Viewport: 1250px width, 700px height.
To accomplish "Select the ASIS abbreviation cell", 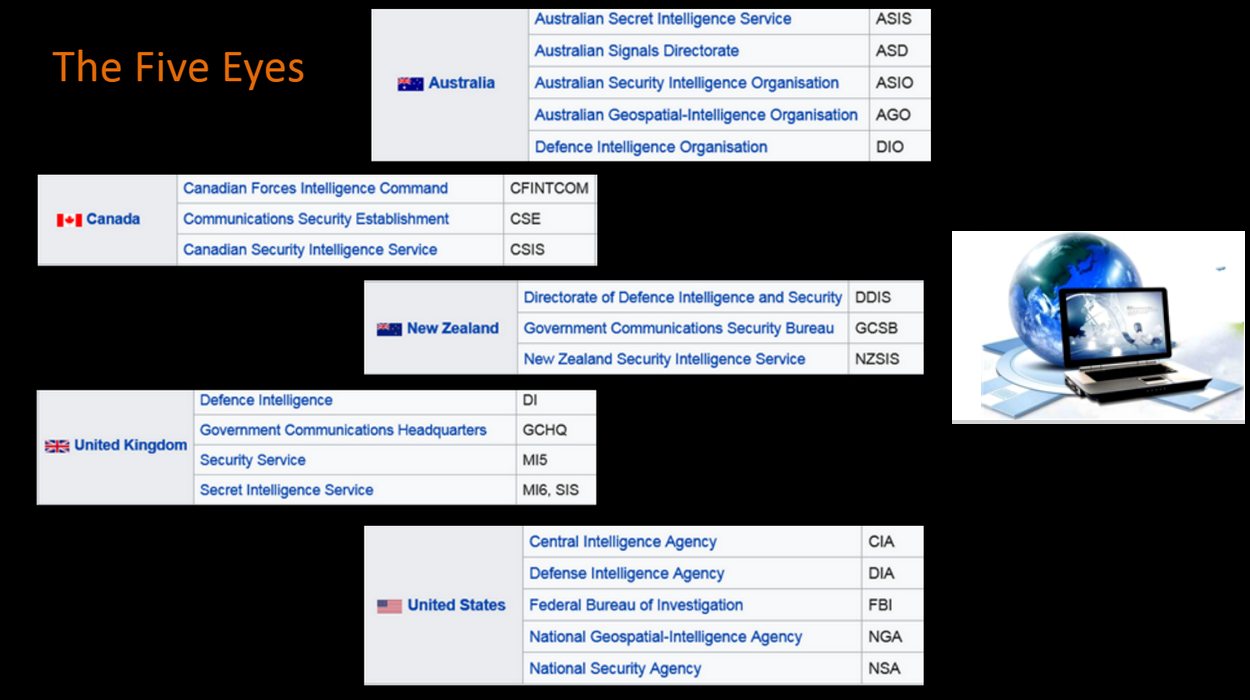I will (899, 19).
